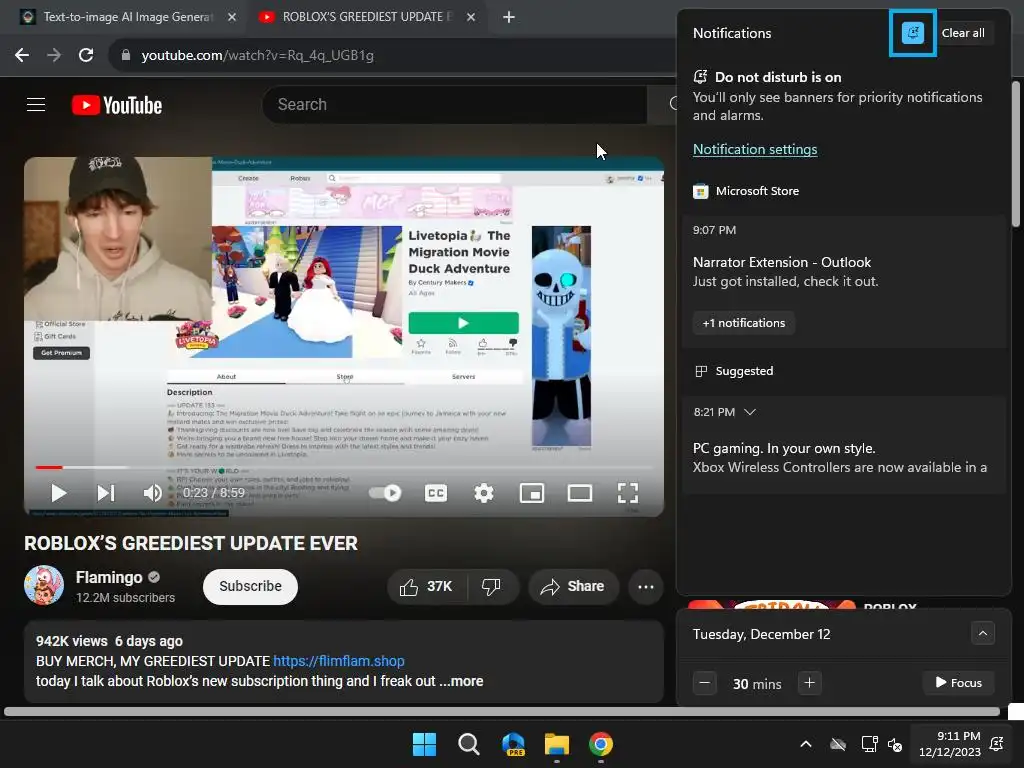Enter fullscreen mode
1024x768 pixels.
(628, 493)
